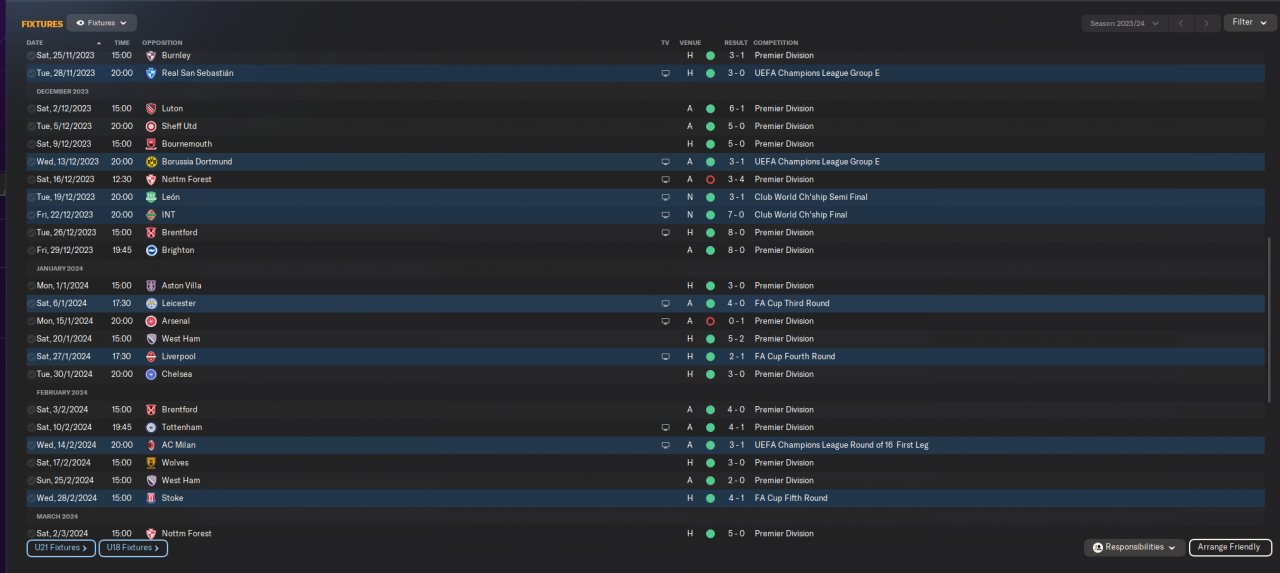
Task: Click the Wolves club badge
Action: coord(151,463)
